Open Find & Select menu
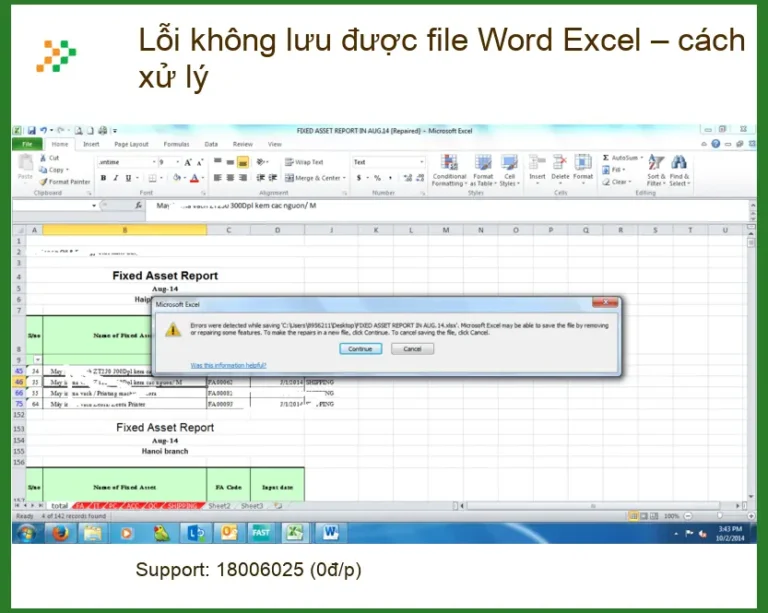Screen dimensions: 768x613 [x=679, y=170]
